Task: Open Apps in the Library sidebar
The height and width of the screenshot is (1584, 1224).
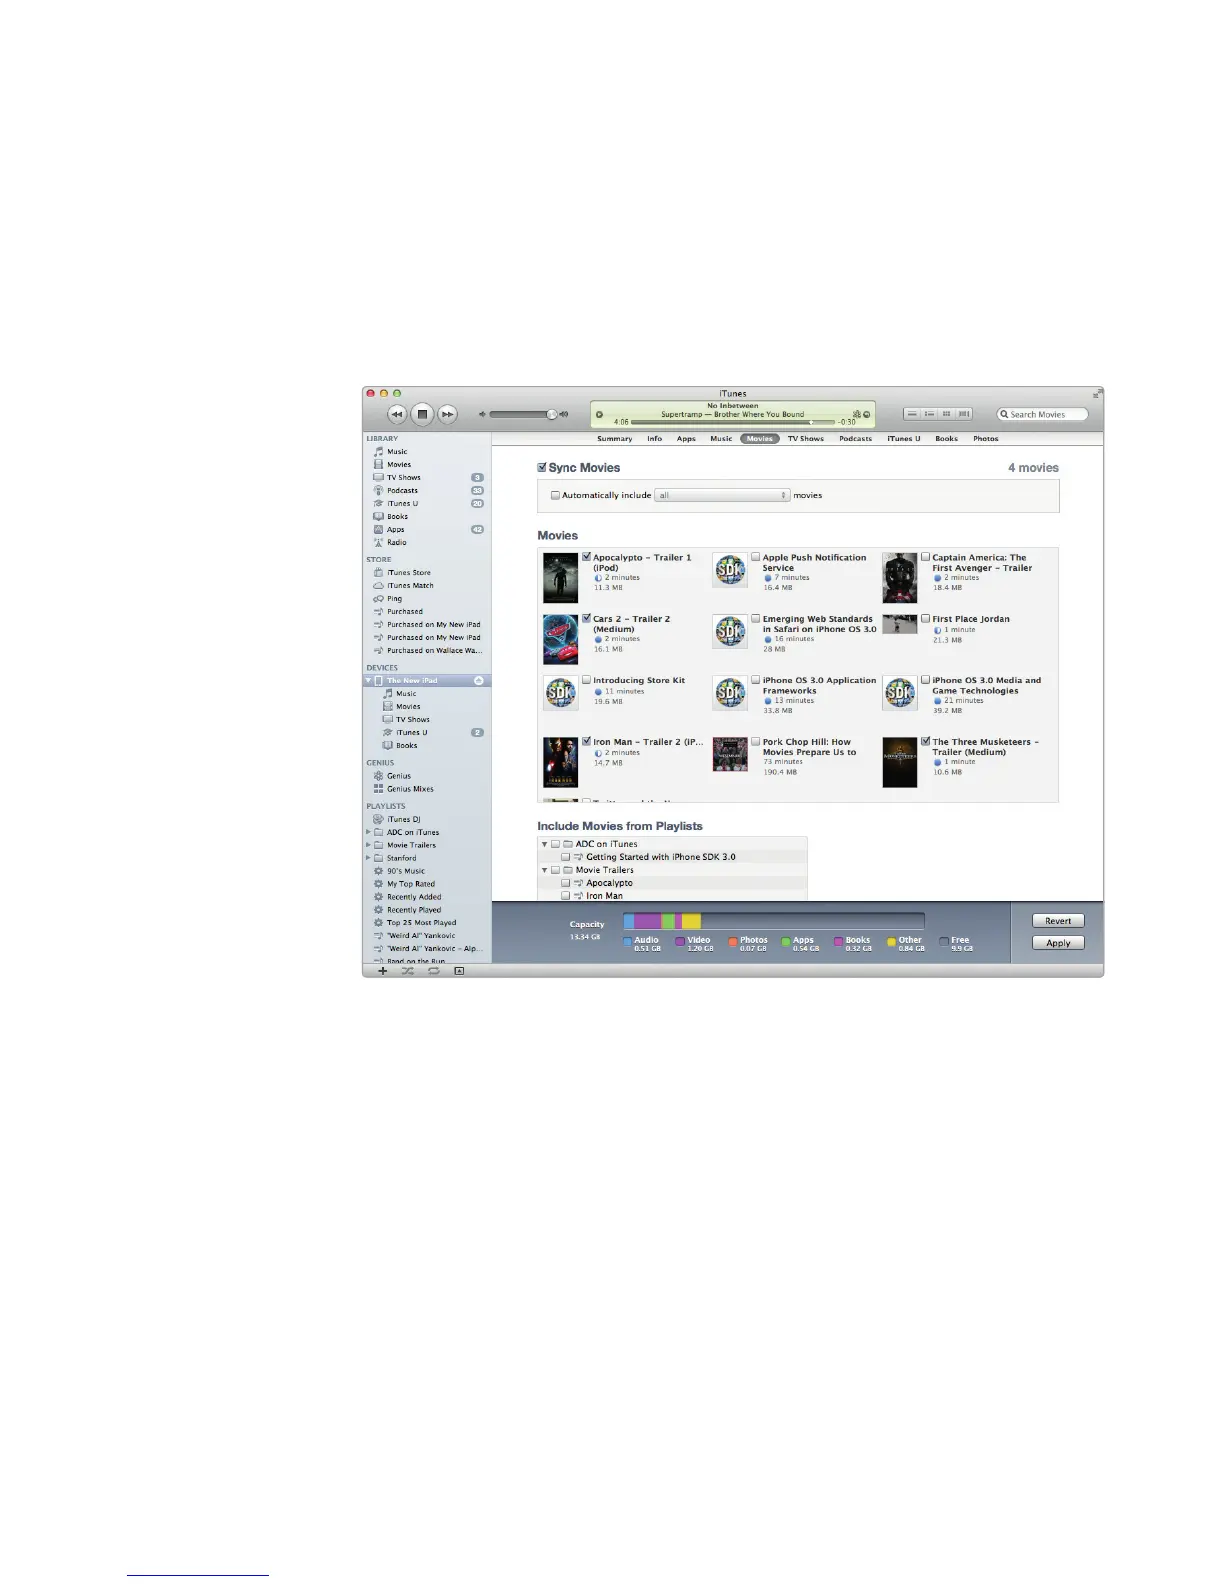Action: coord(396,530)
